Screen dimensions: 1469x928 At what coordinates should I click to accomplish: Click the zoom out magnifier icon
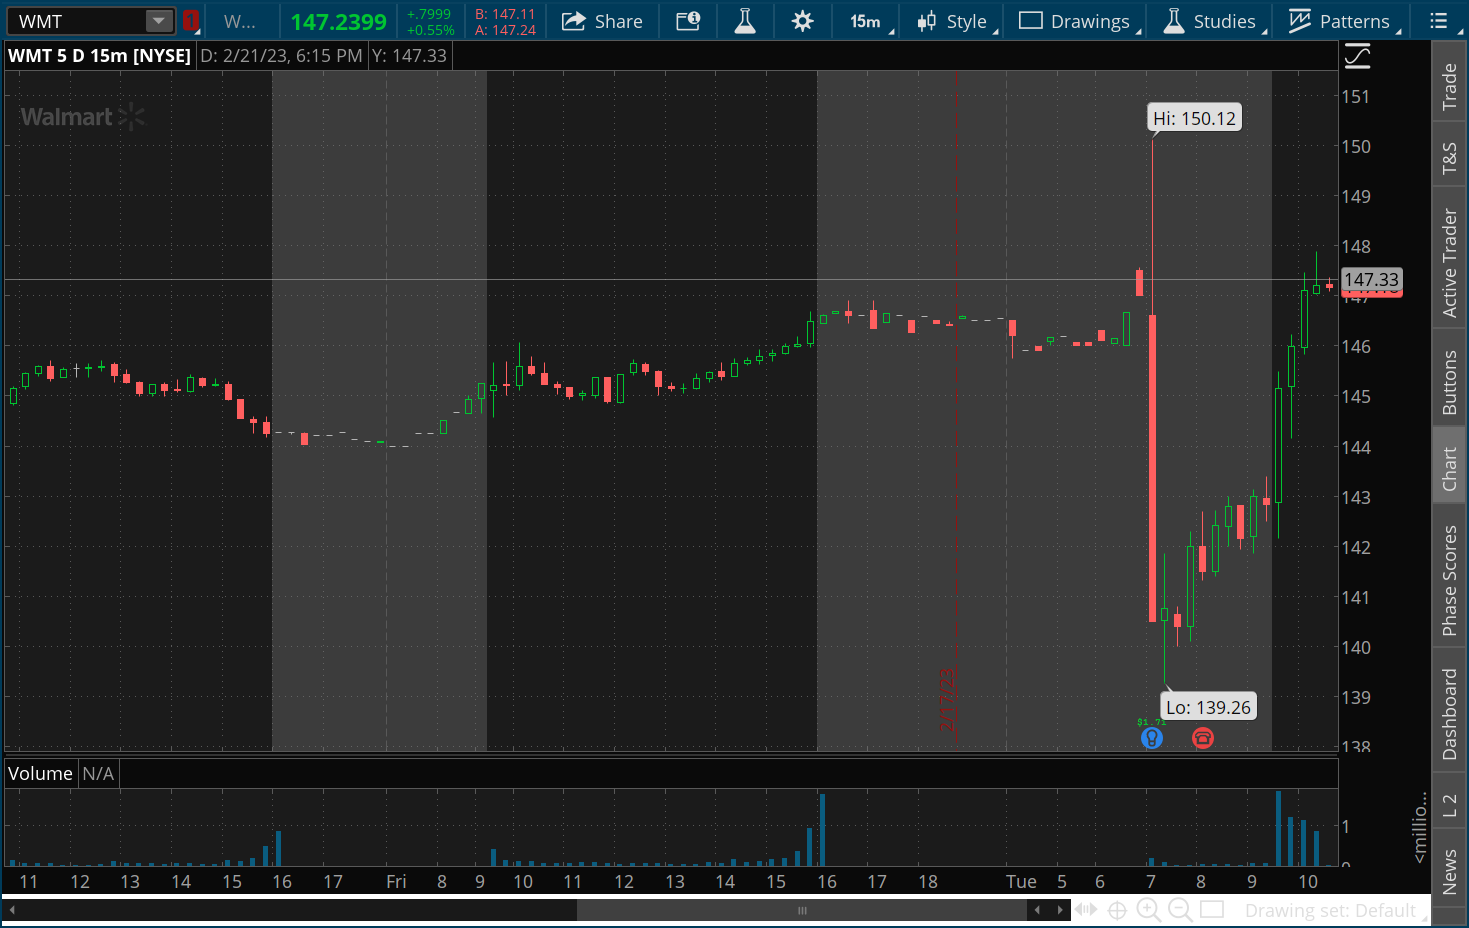tap(1181, 910)
